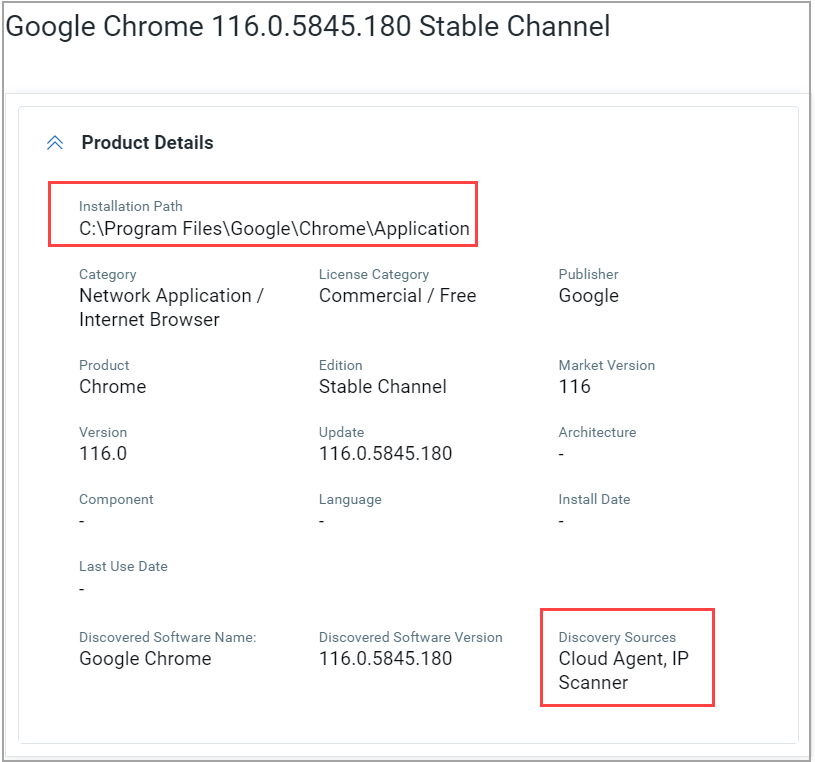This screenshot has width=815, height=762.
Task: Click the Publisher label
Action: point(588,274)
